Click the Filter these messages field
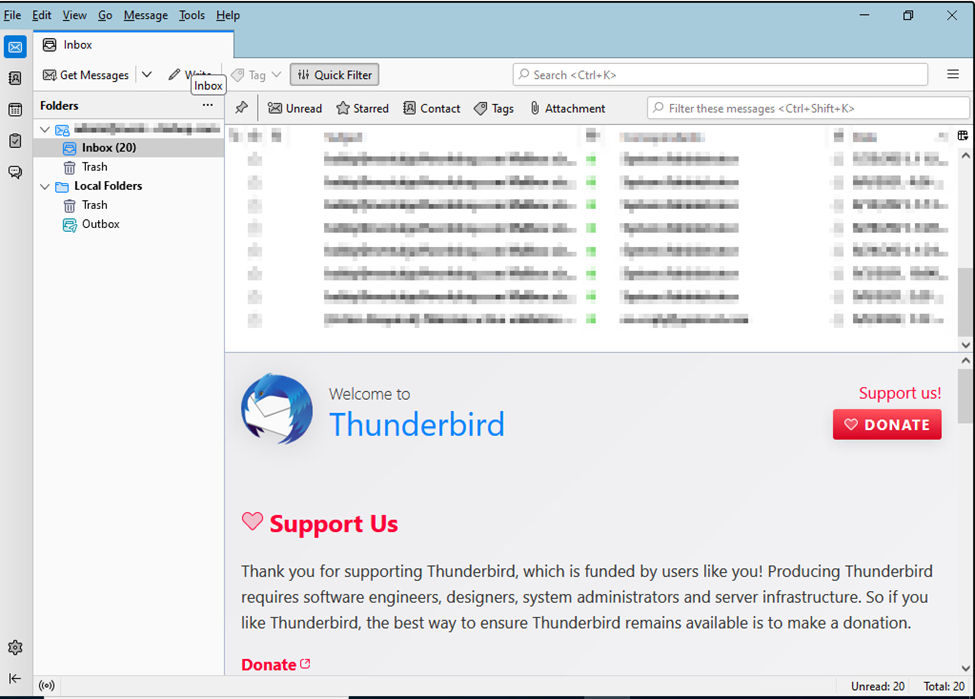Image resolution: width=975 pixels, height=699 pixels. point(808,108)
